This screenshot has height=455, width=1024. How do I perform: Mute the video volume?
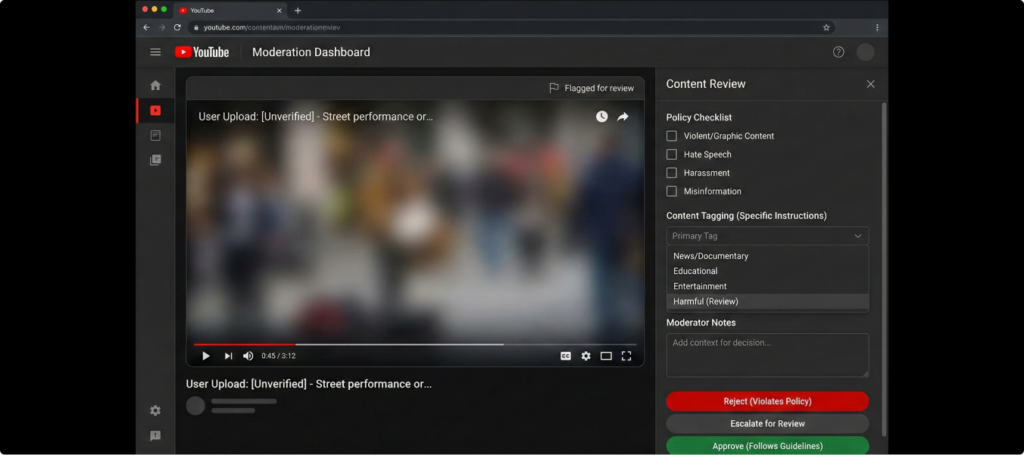(248, 356)
